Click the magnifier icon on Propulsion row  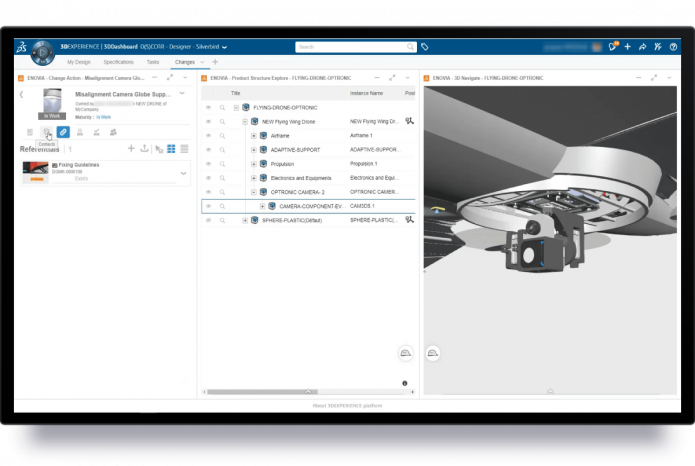pos(223,164)
